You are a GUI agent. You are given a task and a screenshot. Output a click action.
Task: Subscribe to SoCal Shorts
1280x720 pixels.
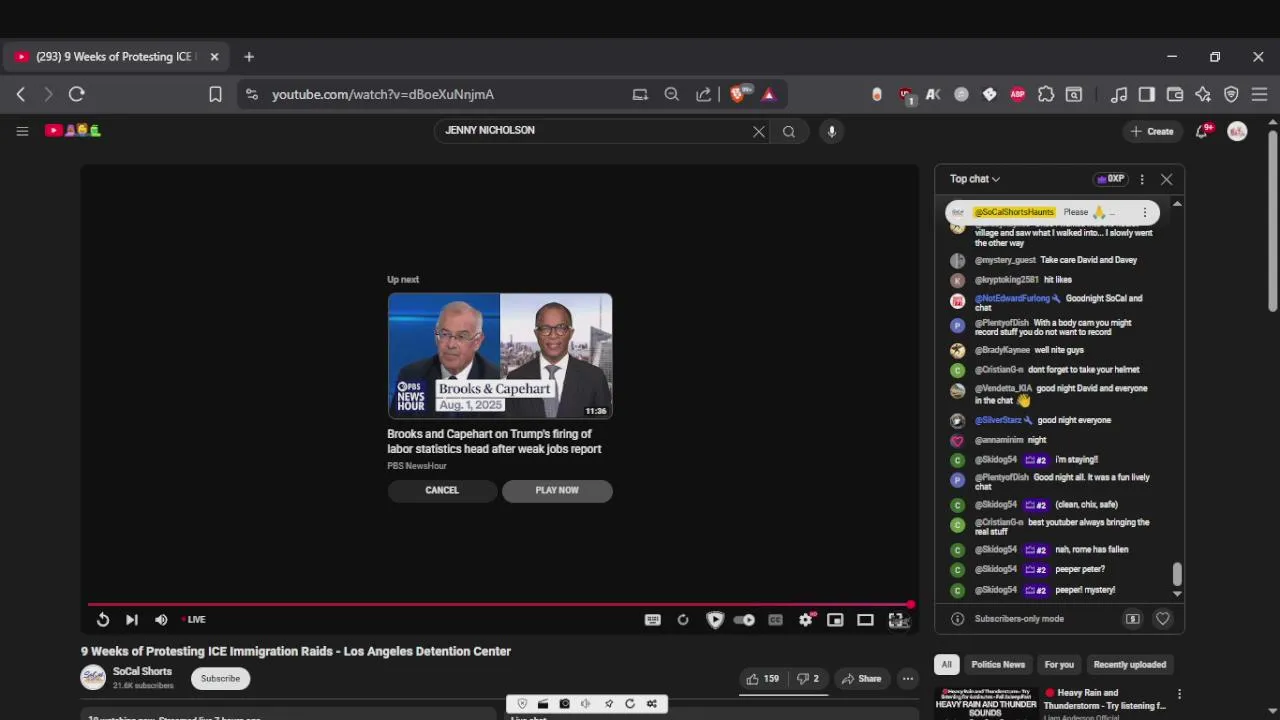[x=220, y=678]
